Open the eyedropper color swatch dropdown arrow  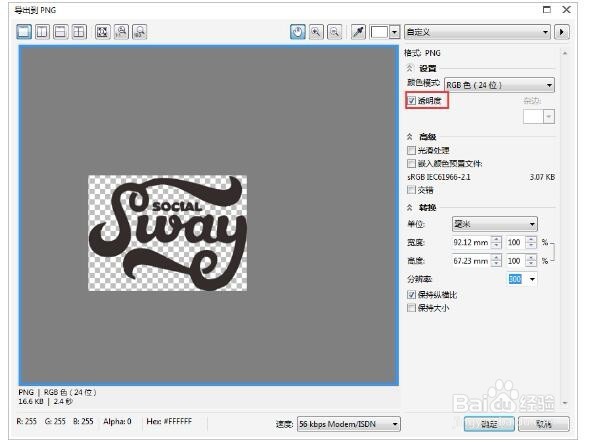click(x=394, y=32)
